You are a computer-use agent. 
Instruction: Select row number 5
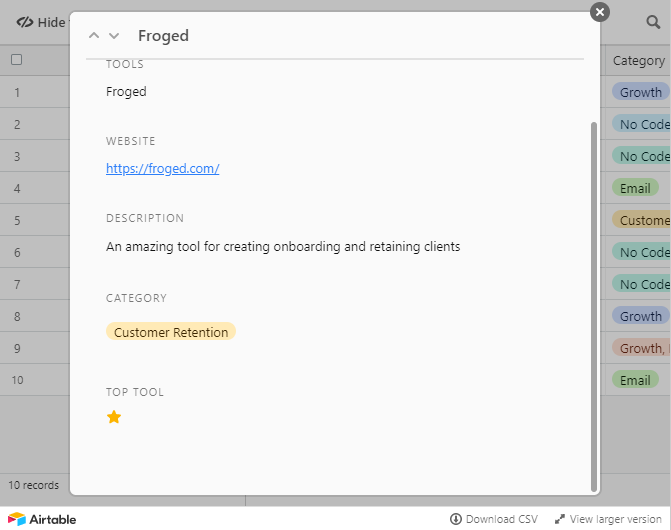17,220
